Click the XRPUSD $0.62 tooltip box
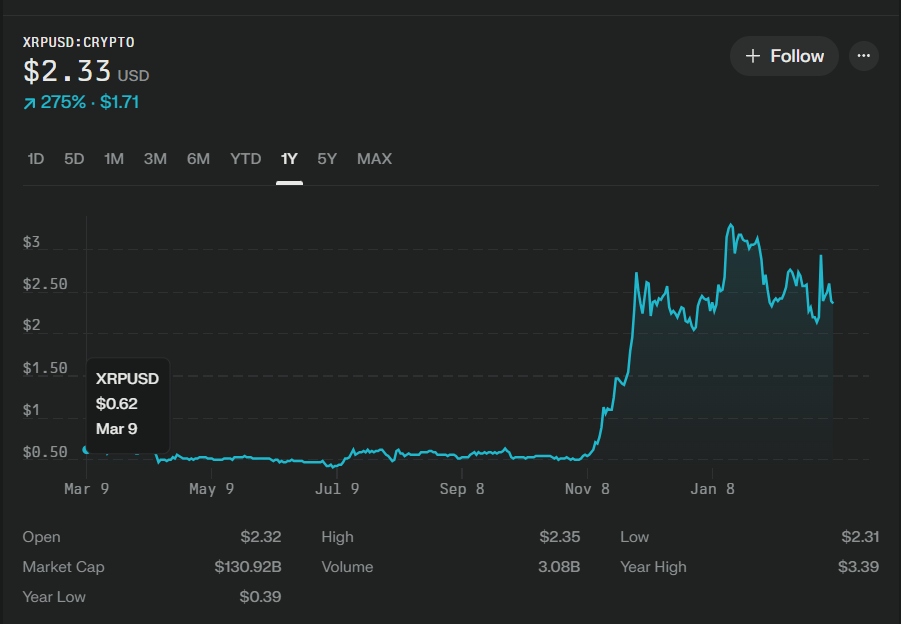Screen dimensions: 901x624 (x=127, y=404)
